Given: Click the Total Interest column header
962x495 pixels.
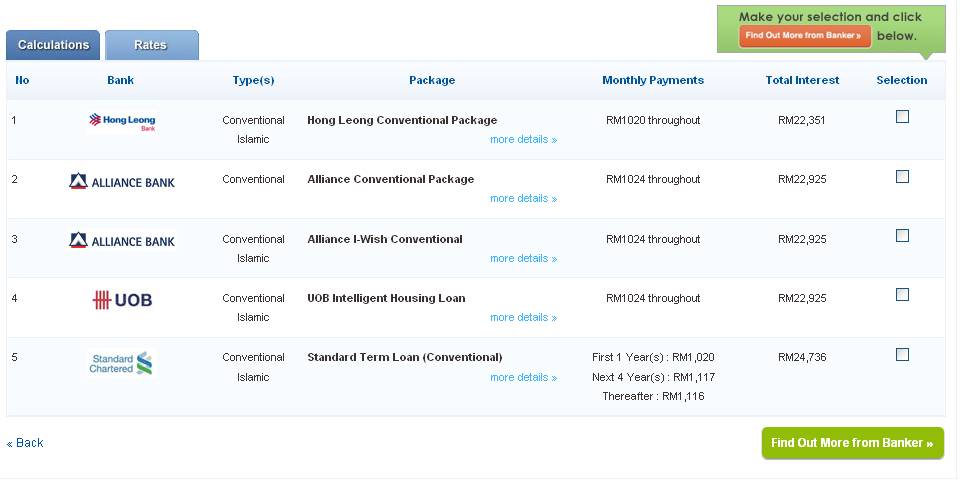Looking at the screenshot, I should (x=802, y=80).
